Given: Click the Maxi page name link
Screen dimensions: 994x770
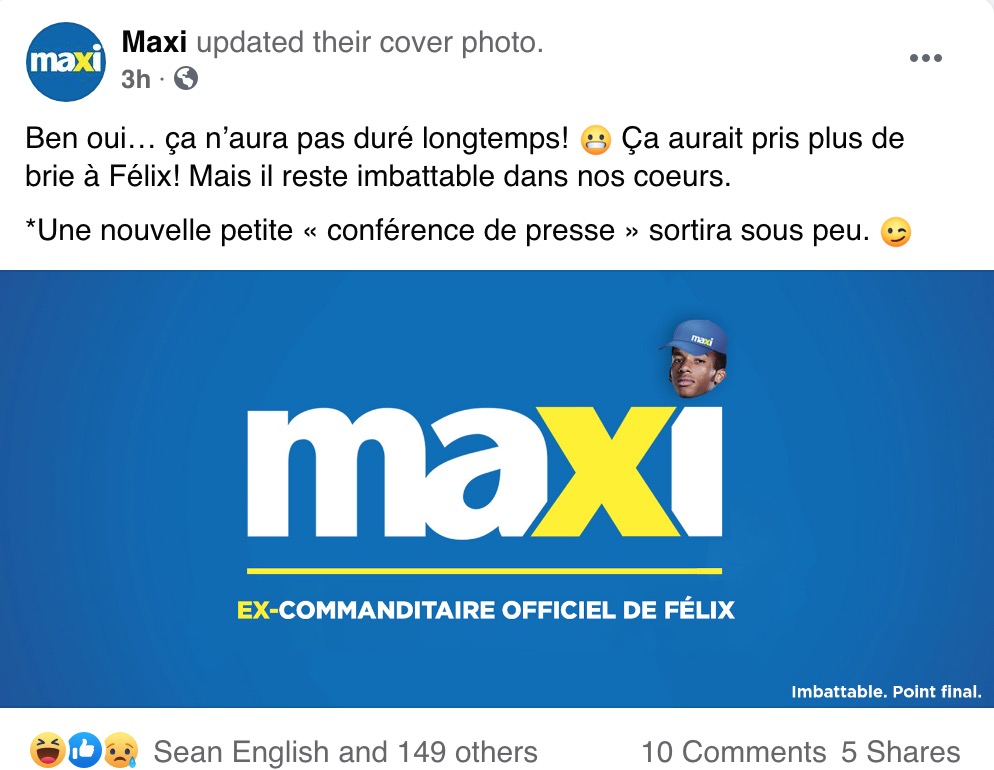Looking at the screenshot, I should (153, 43).
